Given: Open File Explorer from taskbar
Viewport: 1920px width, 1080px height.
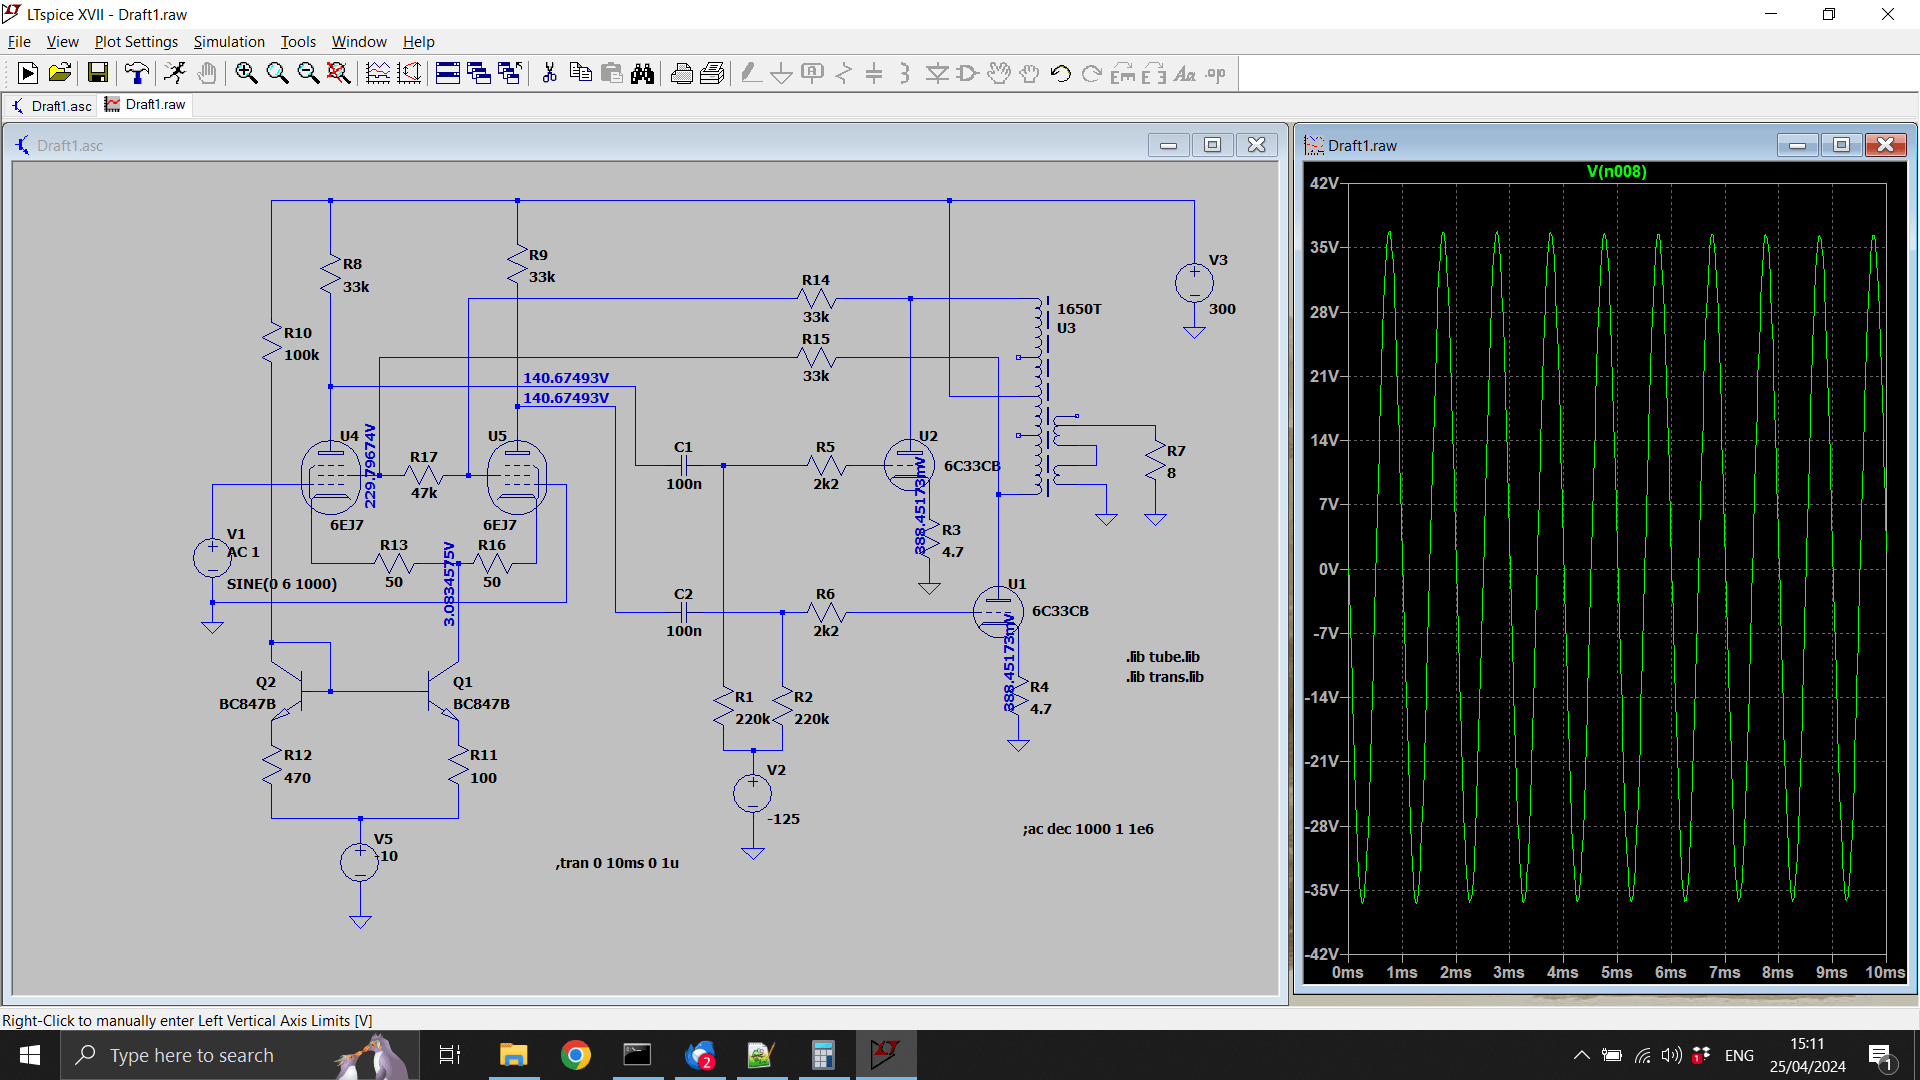Looking at the screenshot, I should click(513, 1055).
